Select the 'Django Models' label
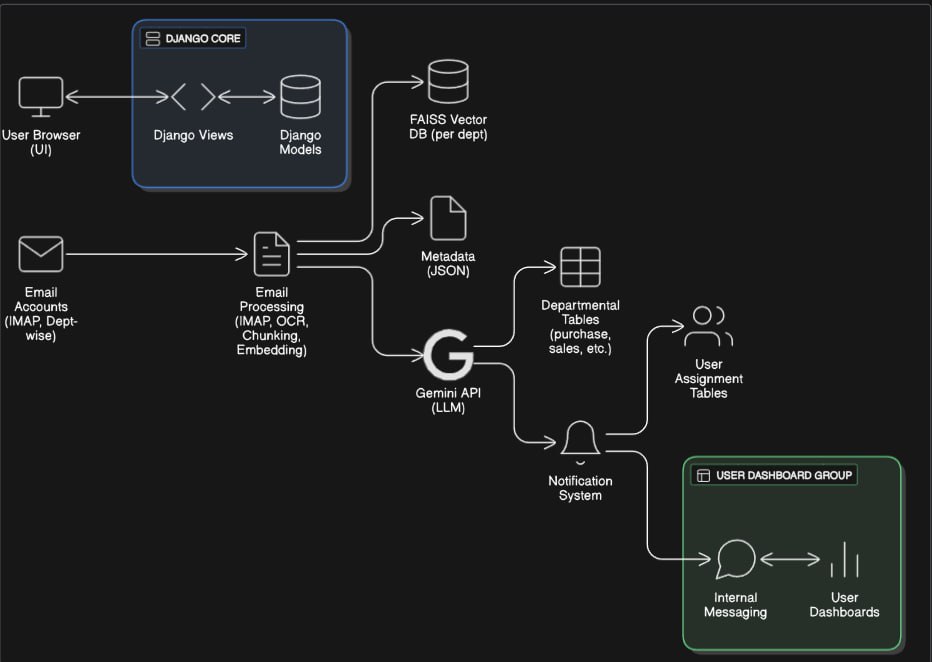Screen dimensions: 932x662 pos(300,142)
